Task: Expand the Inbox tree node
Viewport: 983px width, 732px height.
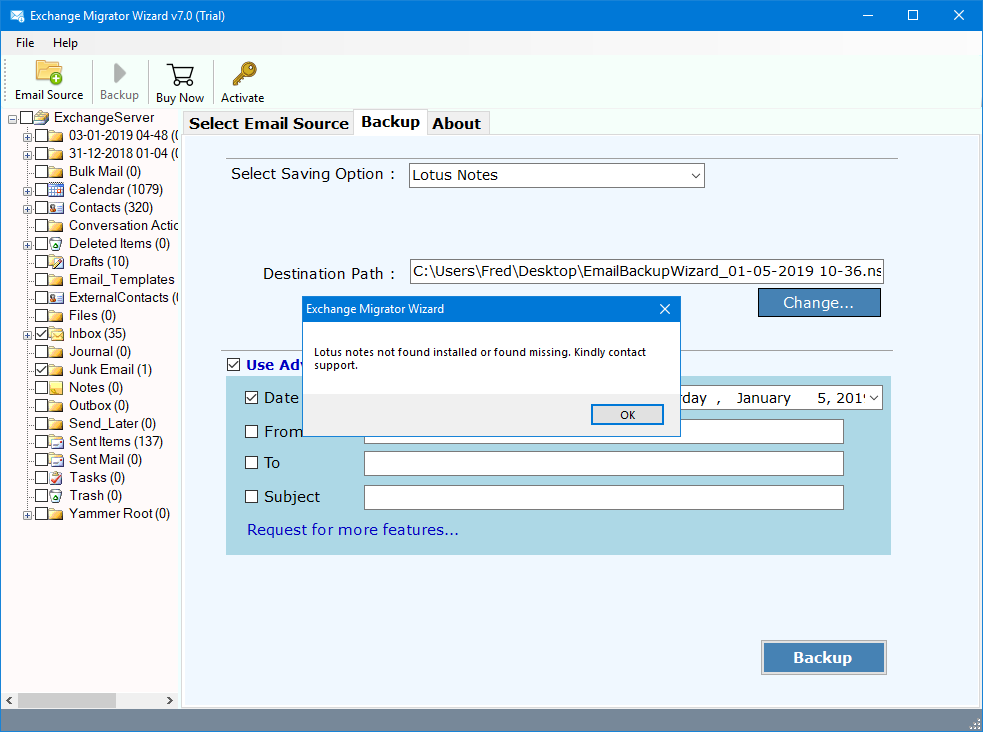Action: (x=27, y=335)
